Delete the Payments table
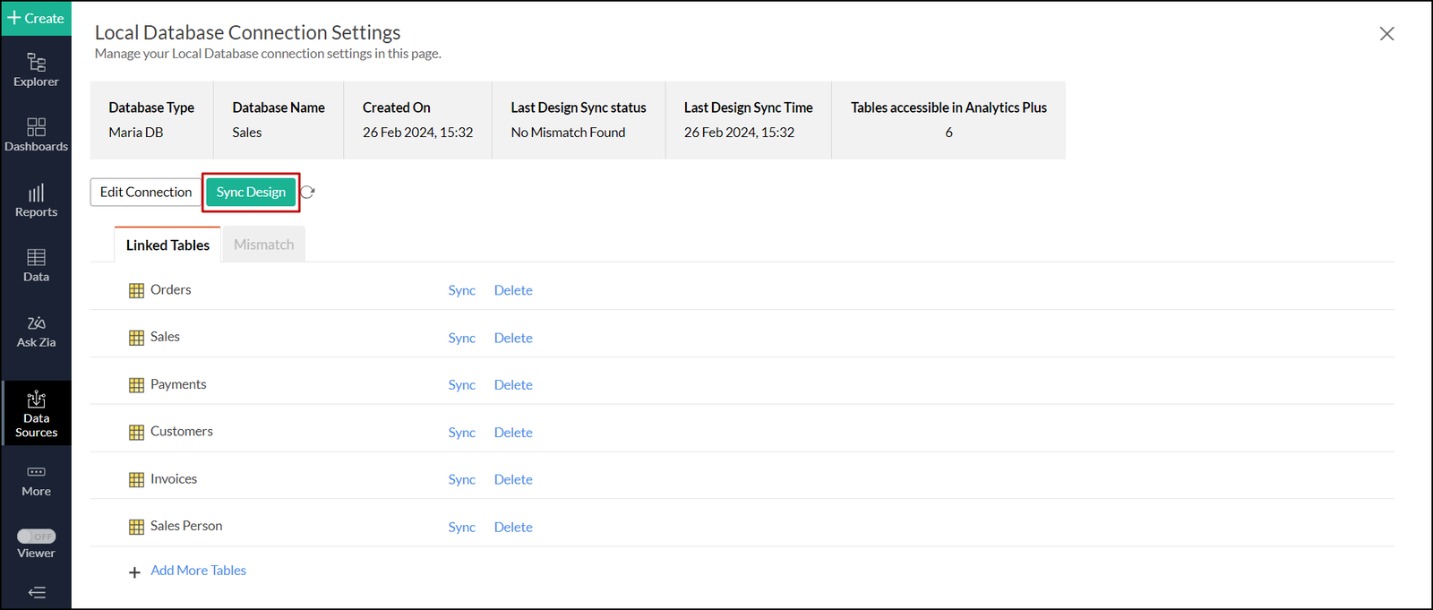This screenshot has width=1433, height=610. click(x=513, y=384)
